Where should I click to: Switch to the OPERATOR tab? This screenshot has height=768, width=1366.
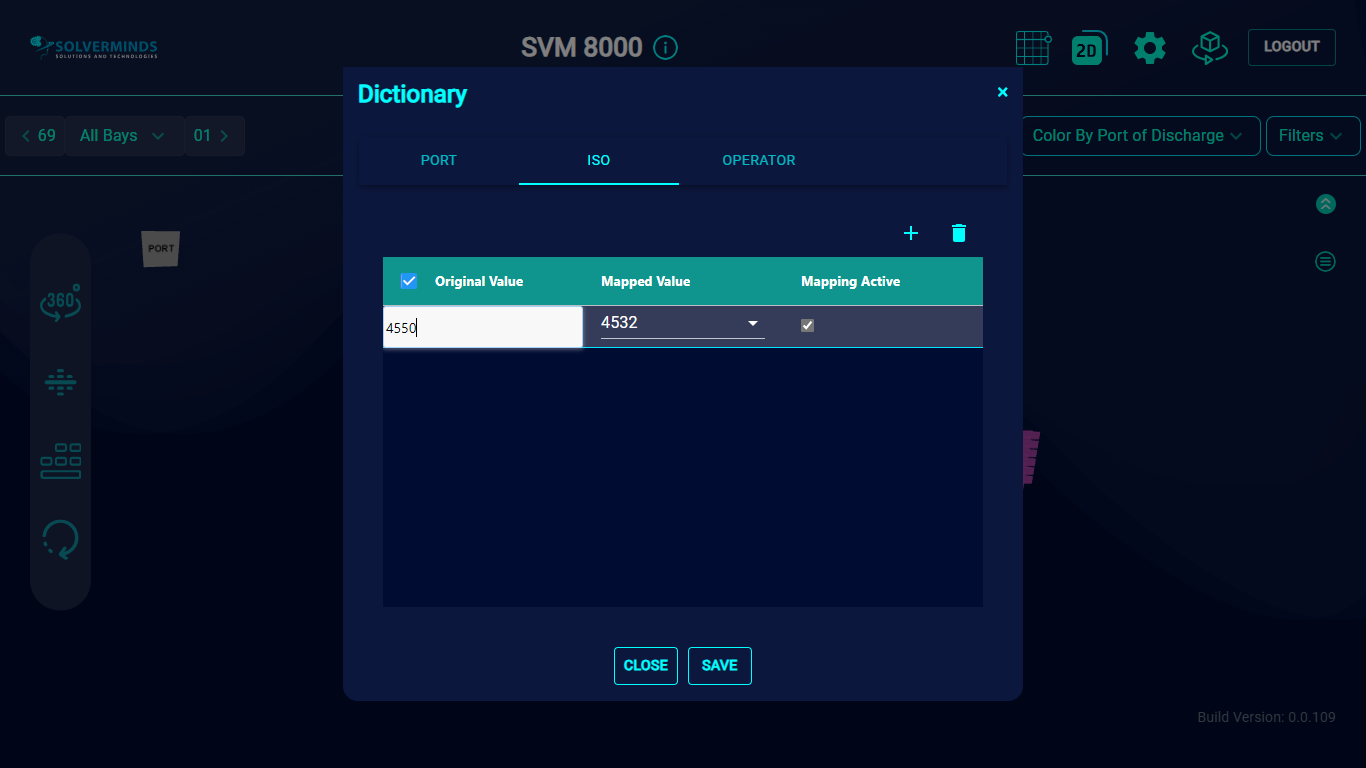coord(759,160)
